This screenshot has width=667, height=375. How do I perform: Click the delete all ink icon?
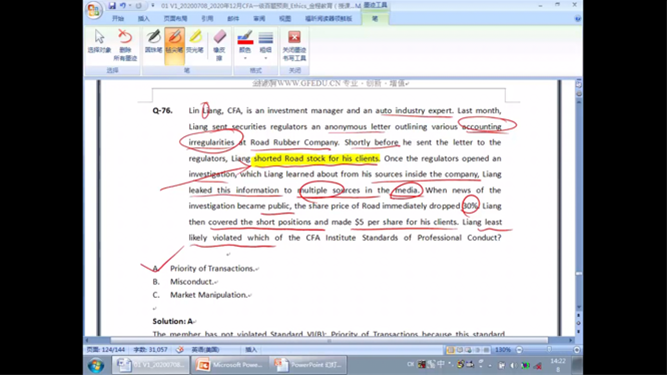(125, 45)
